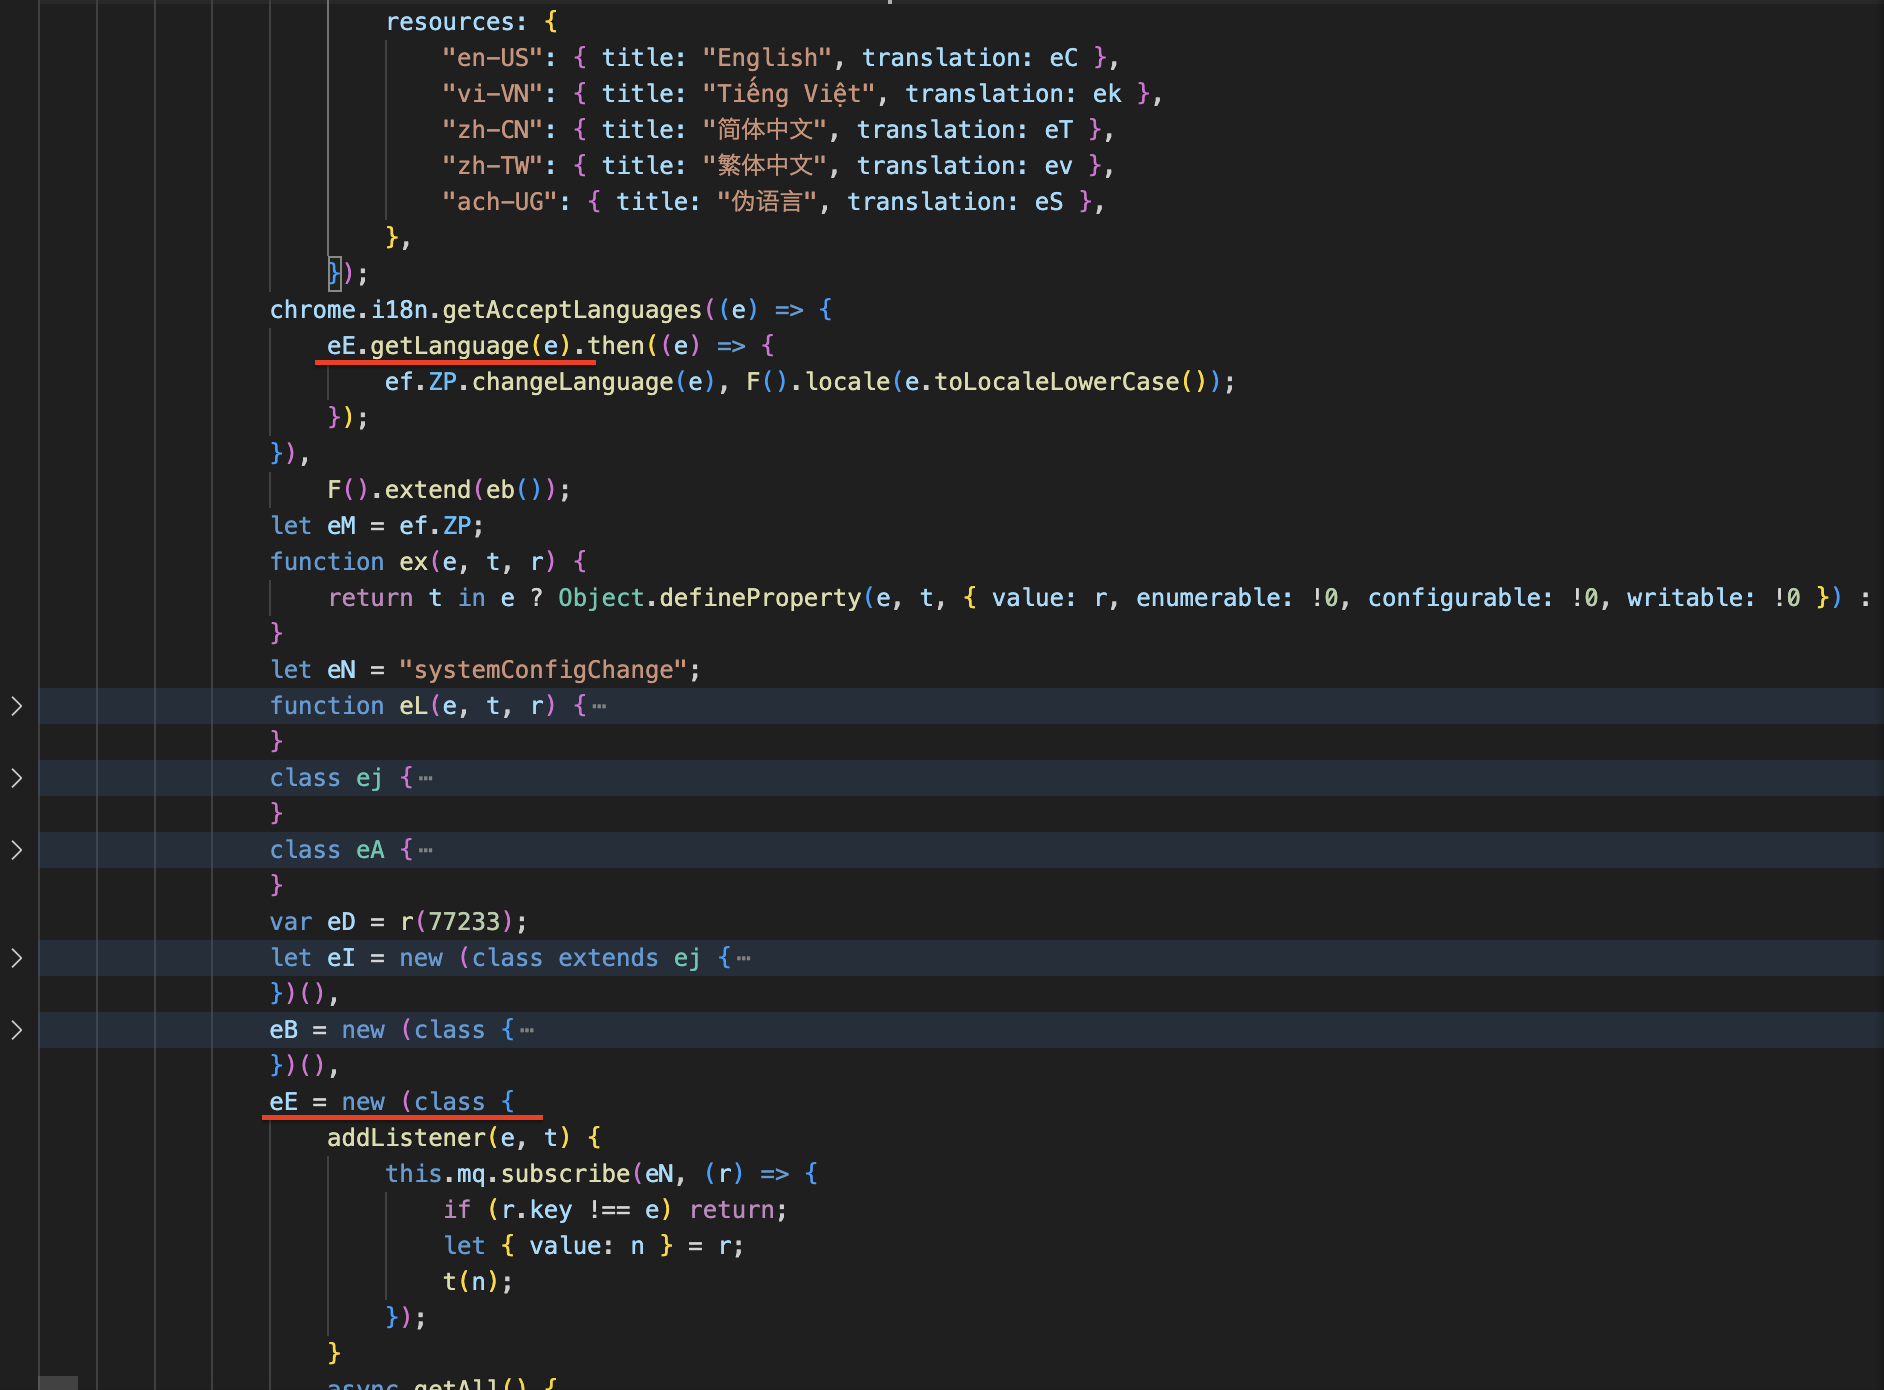Screen dimensions: 1884x1390
Task: Click the changeLanguage method name
Action: click(x=572, y=382)
